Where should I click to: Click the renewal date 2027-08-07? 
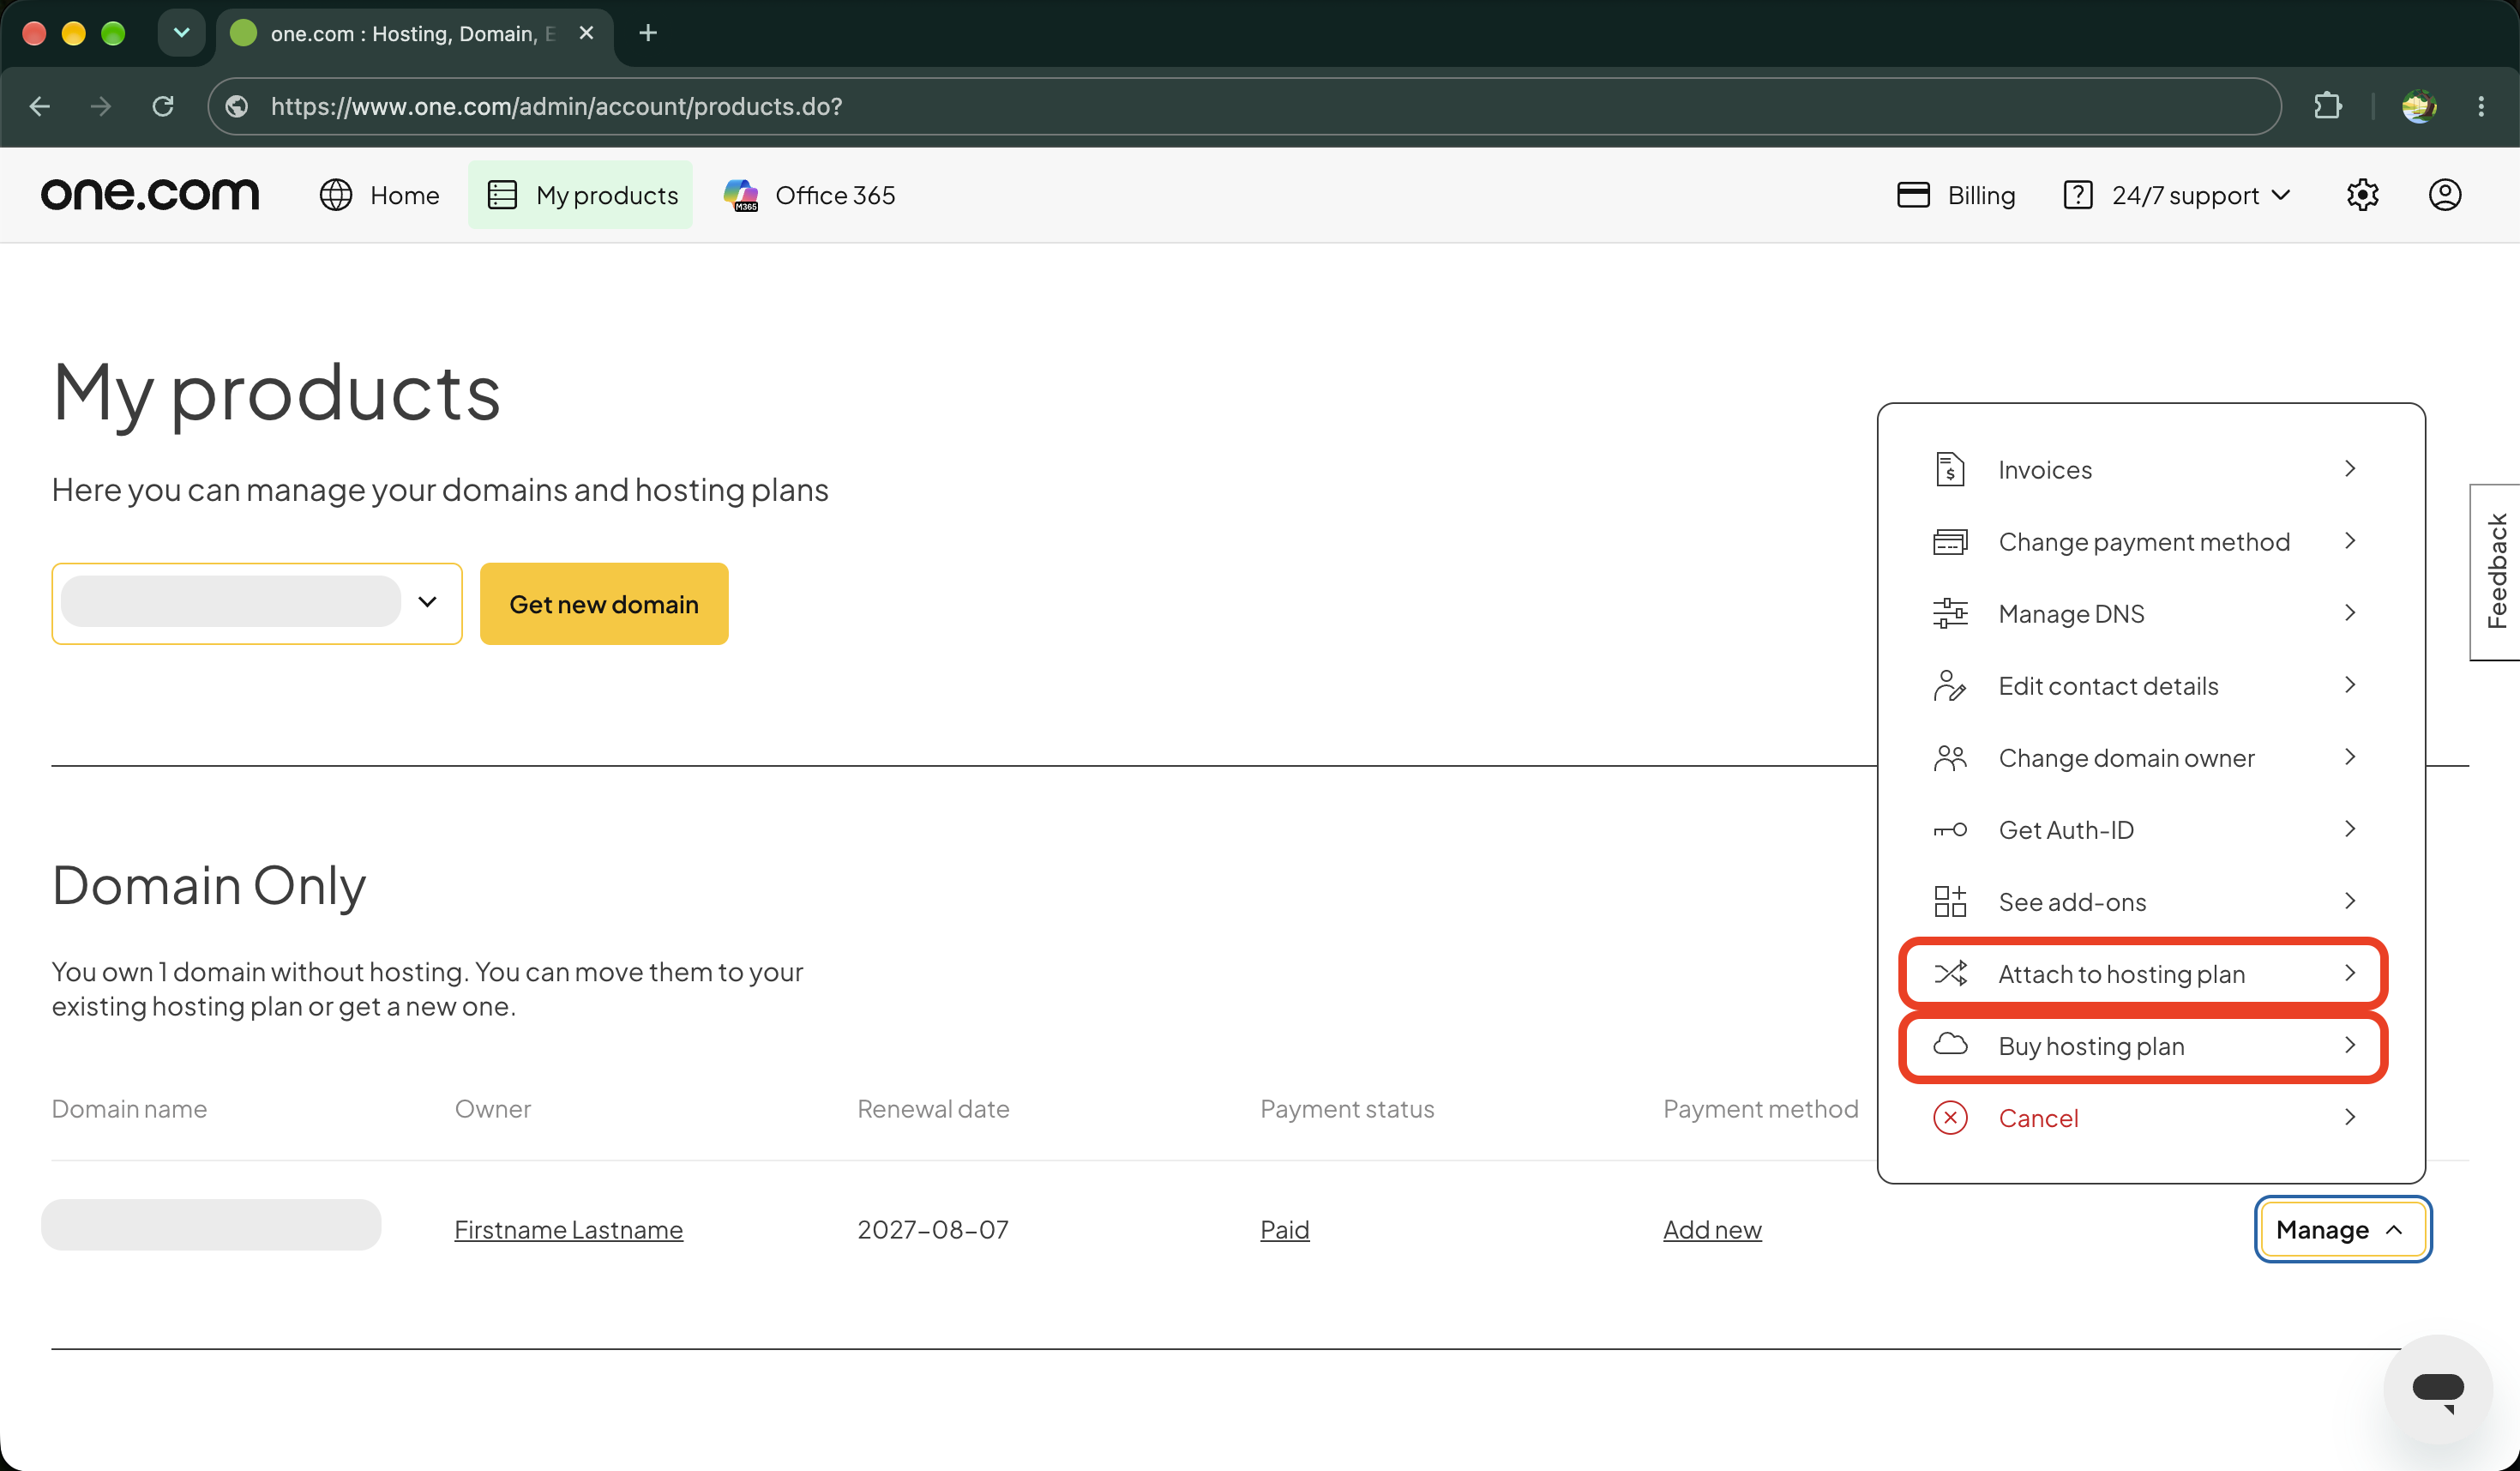click(x=932, y=1229)
